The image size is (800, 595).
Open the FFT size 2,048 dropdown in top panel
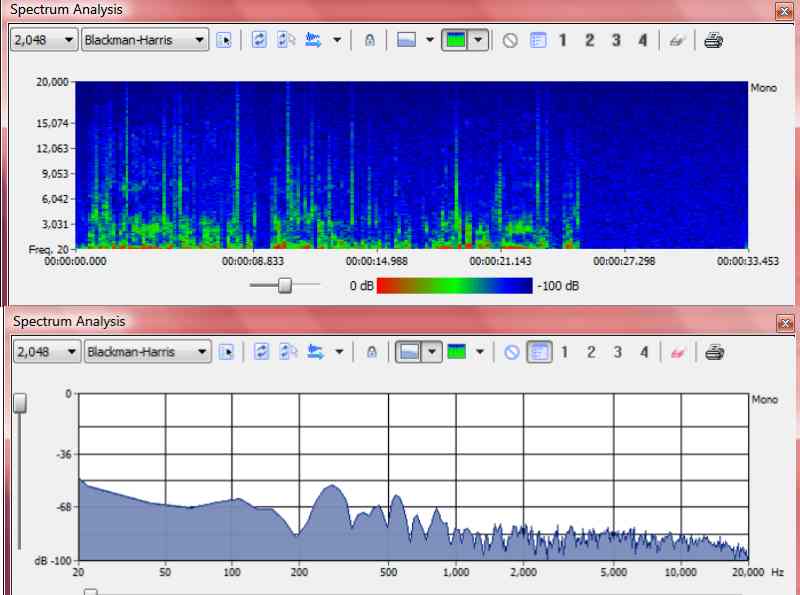click(x=68, y=41)
